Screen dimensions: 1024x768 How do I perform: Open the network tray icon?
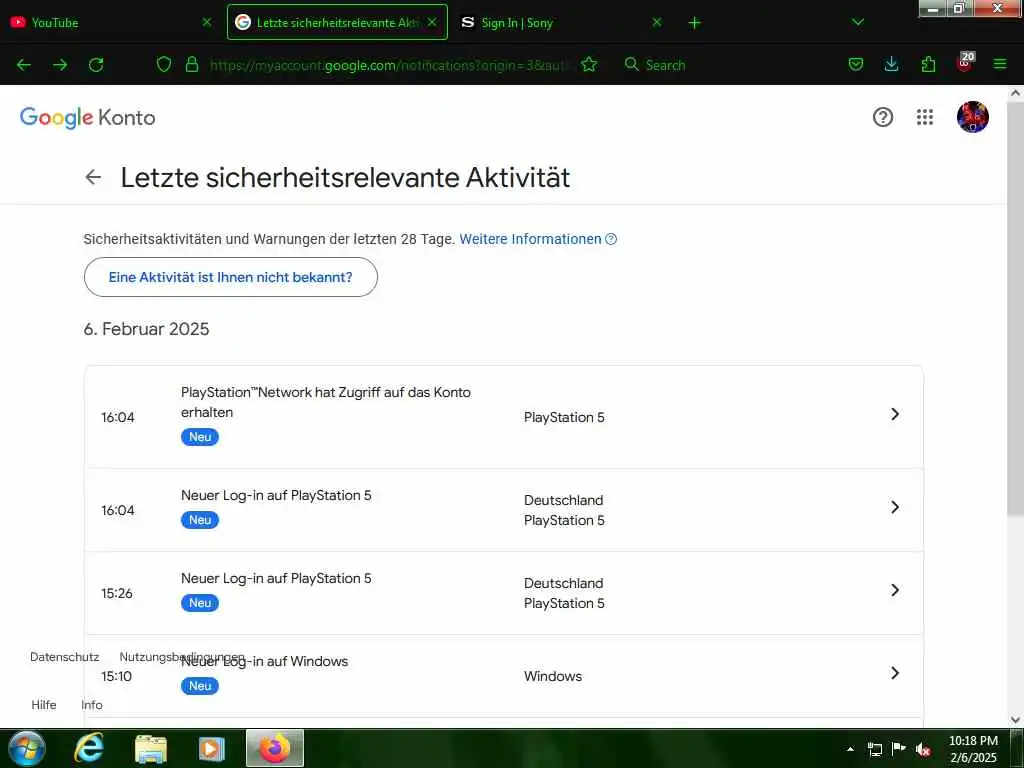coord(875,749)
